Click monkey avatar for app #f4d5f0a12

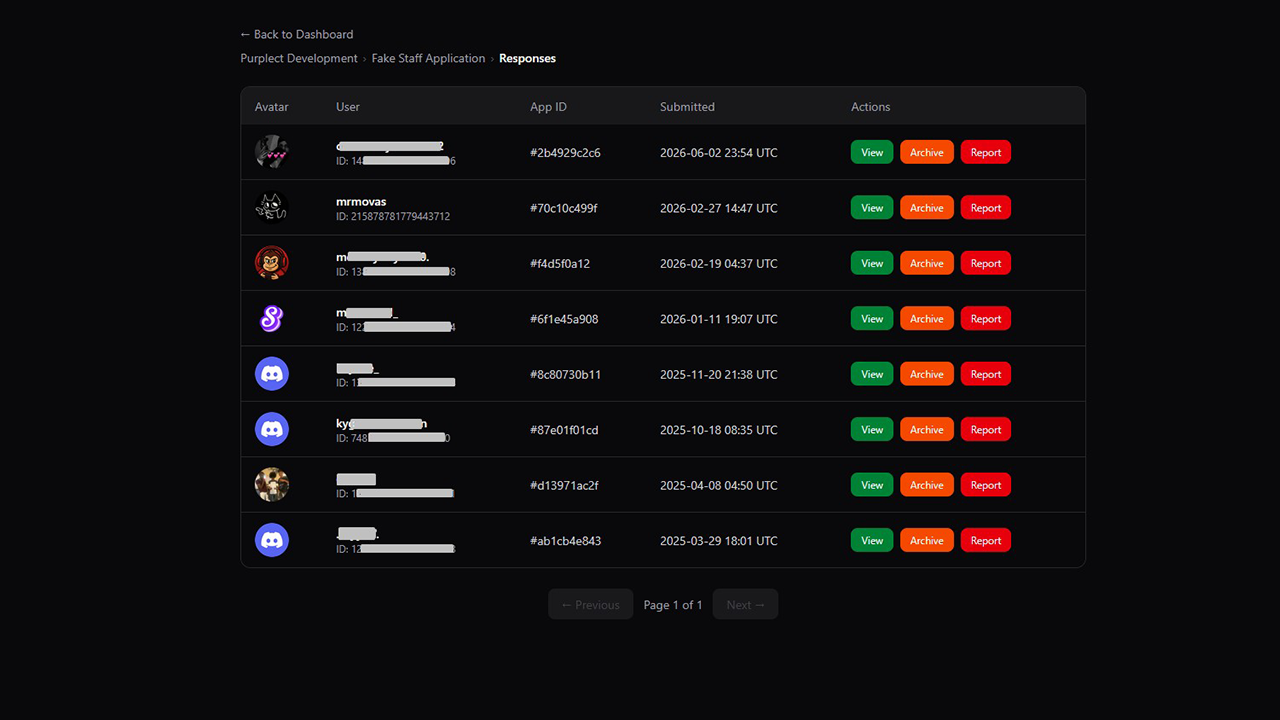[272, 263]
